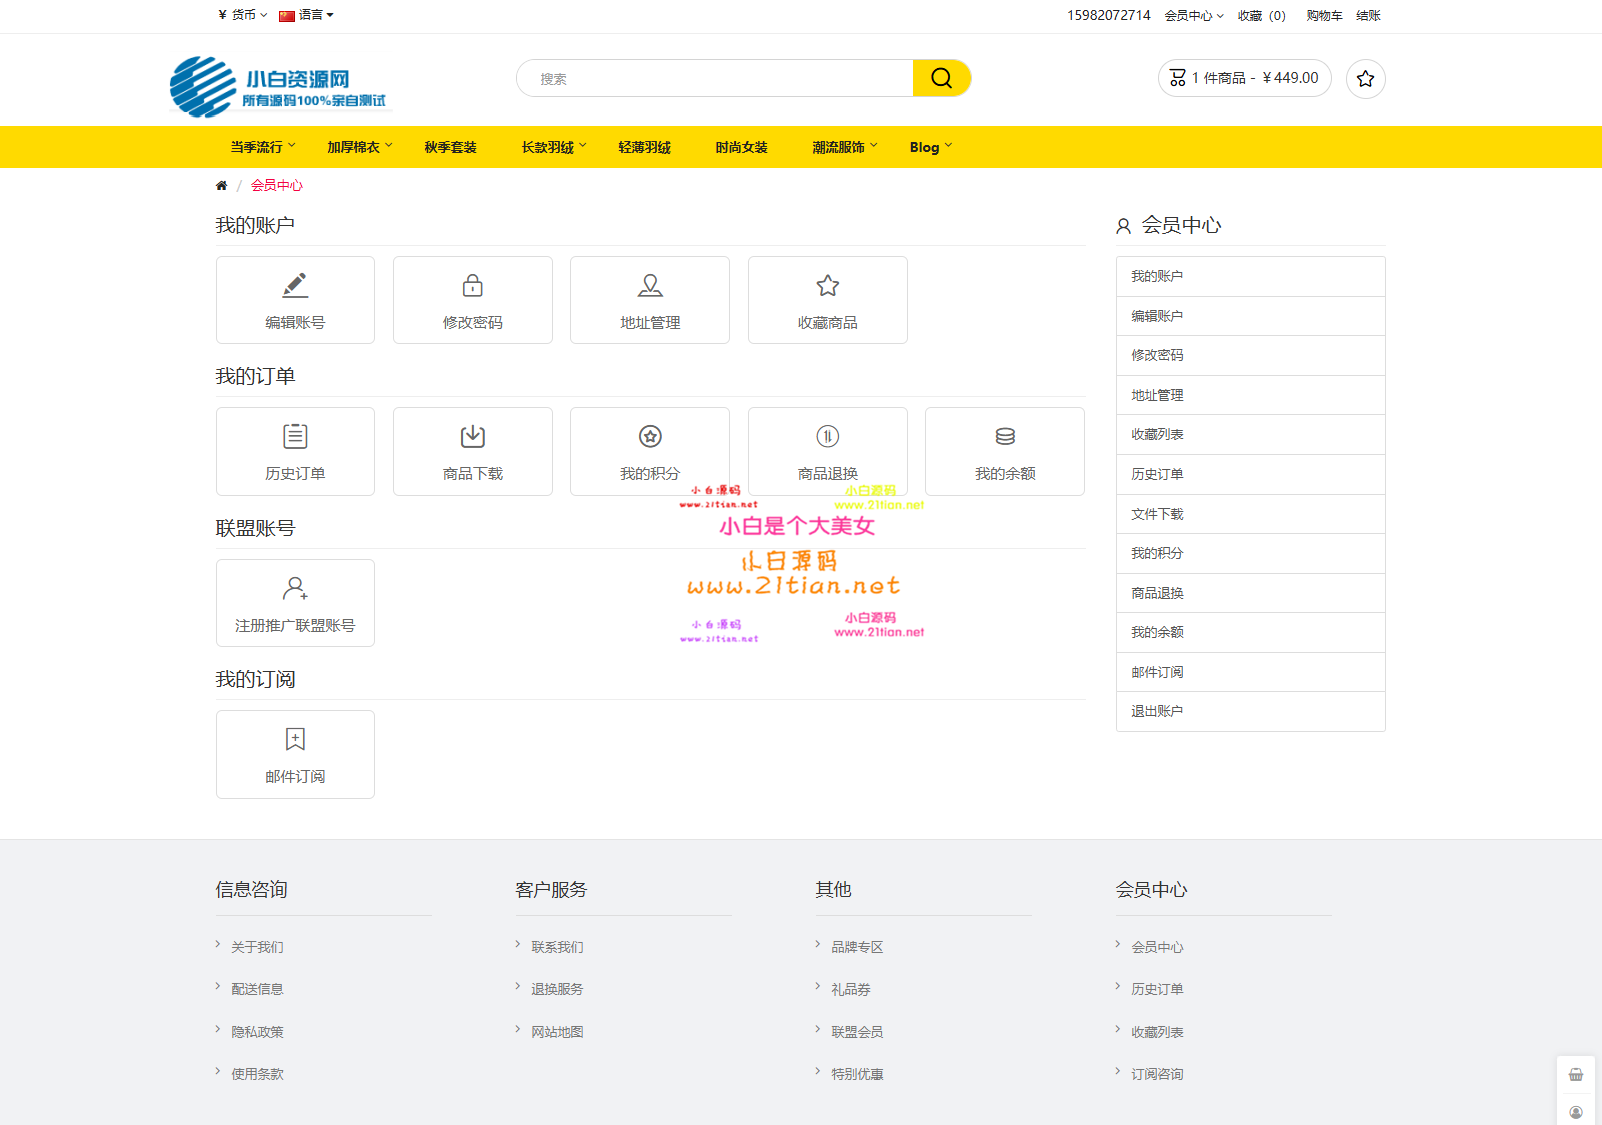Image resolution: width=1602 pixels, height=1125 pixels.
Task: Open the language selector dropdown
Action: point(306,15)
